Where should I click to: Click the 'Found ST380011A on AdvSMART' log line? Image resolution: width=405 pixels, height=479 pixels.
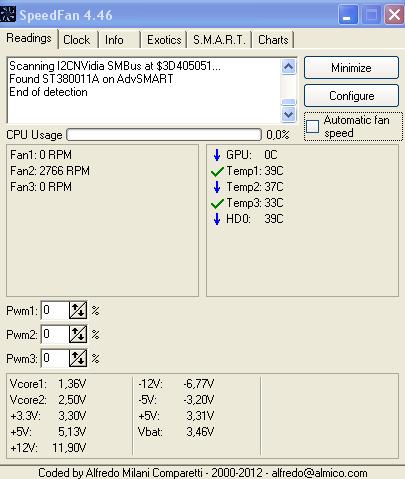click(91, 79)
